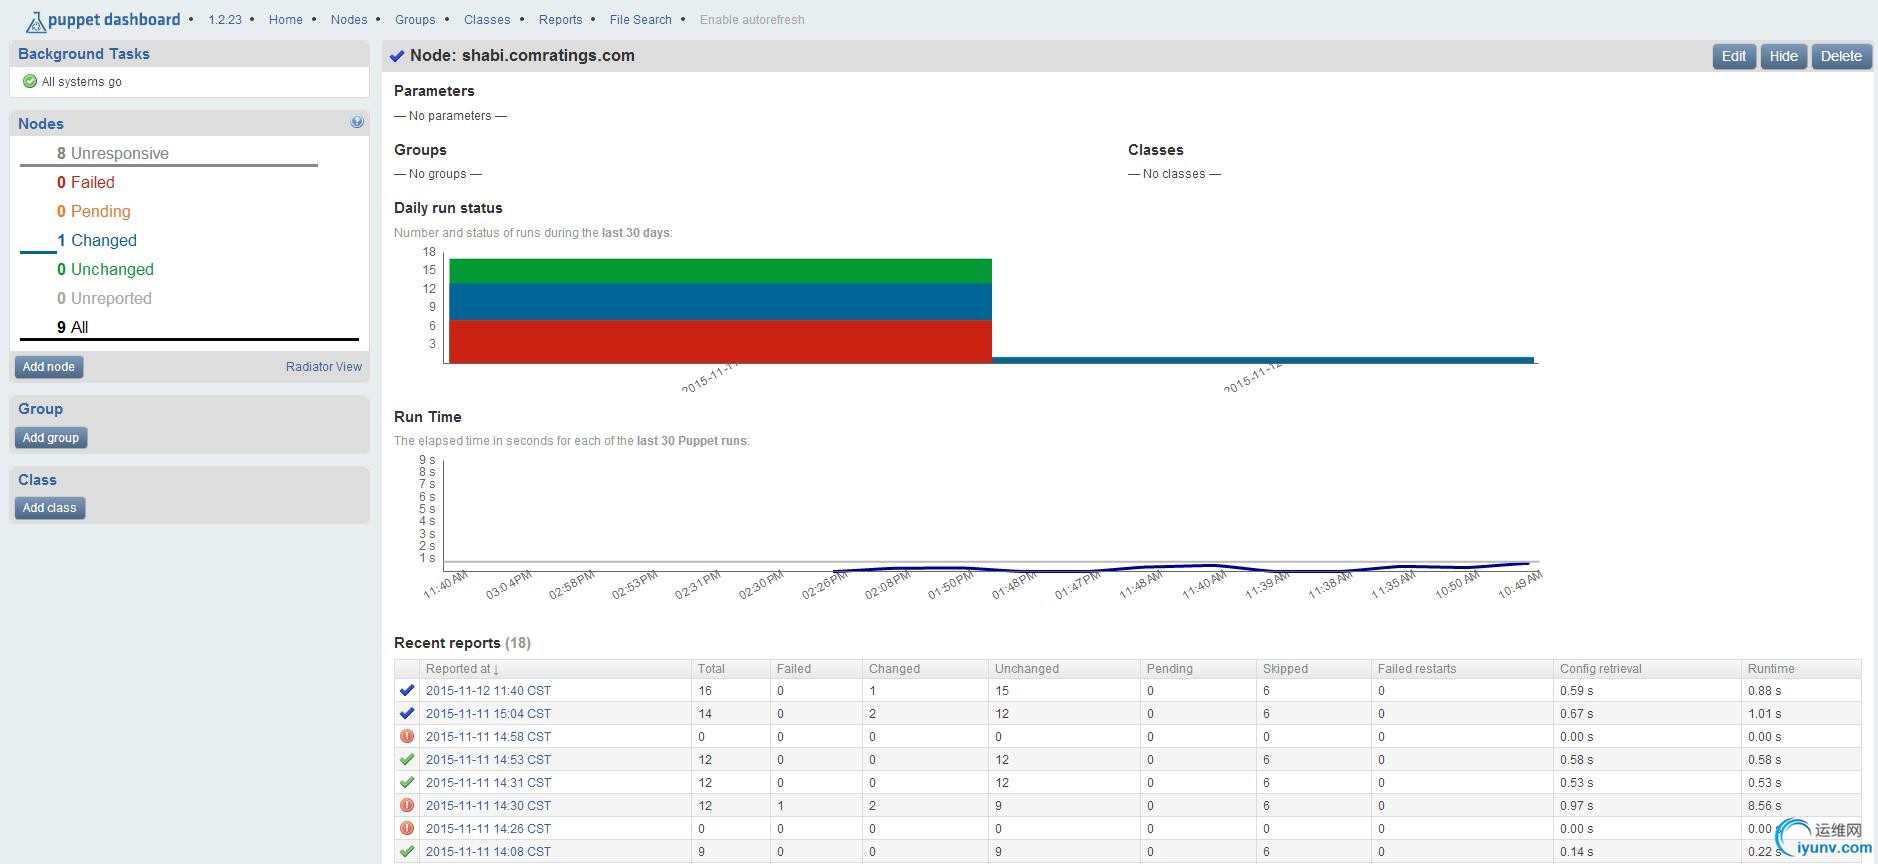Image resolution: width=1878 pixels, height=864 pixels.
Task: Click the Edit node button
Action: [x=1733, y=56]
